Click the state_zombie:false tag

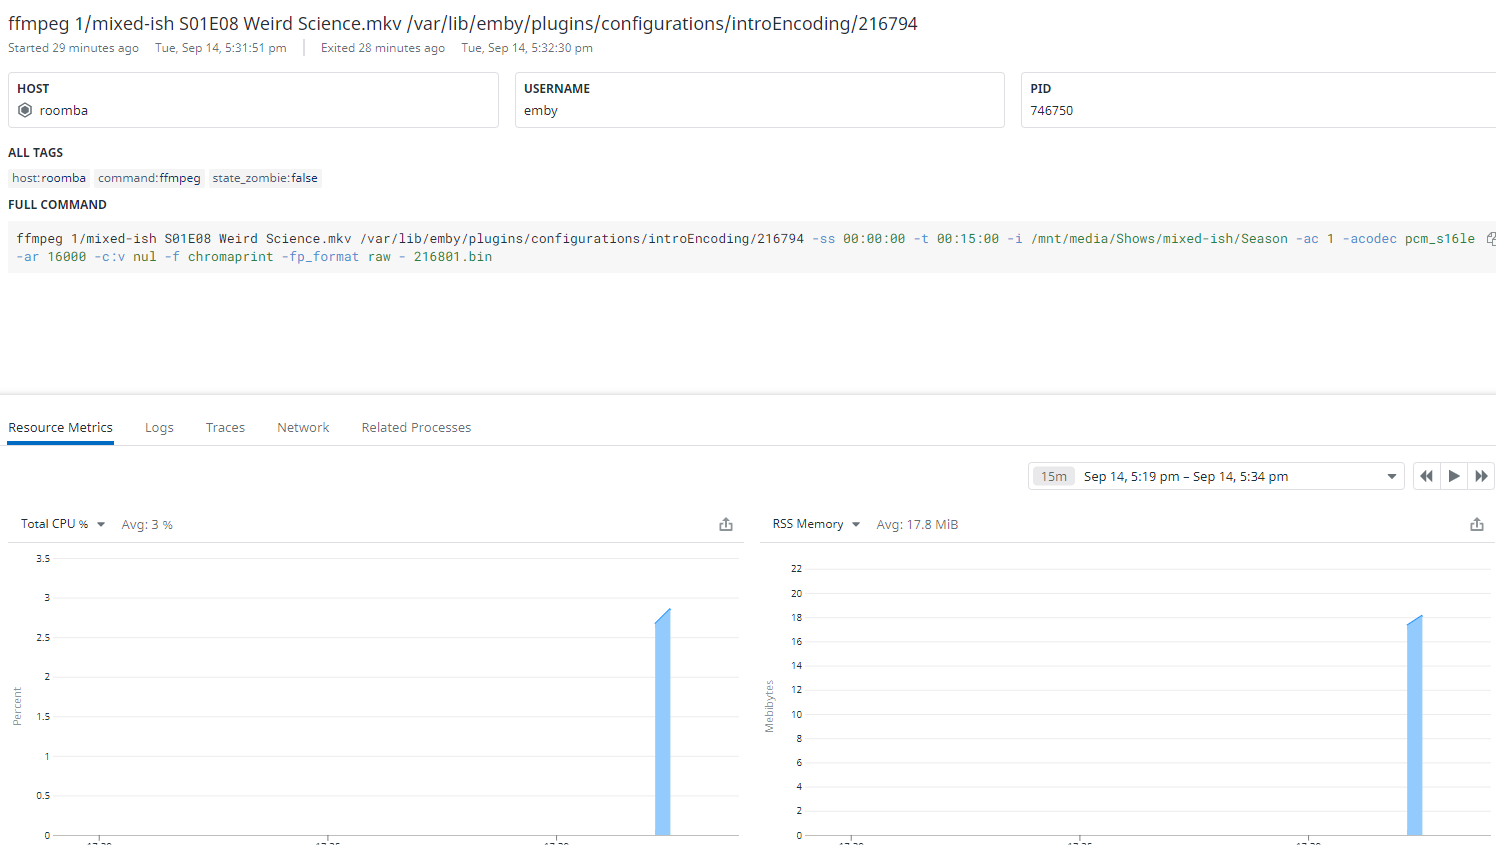click(x=265, y=178)
